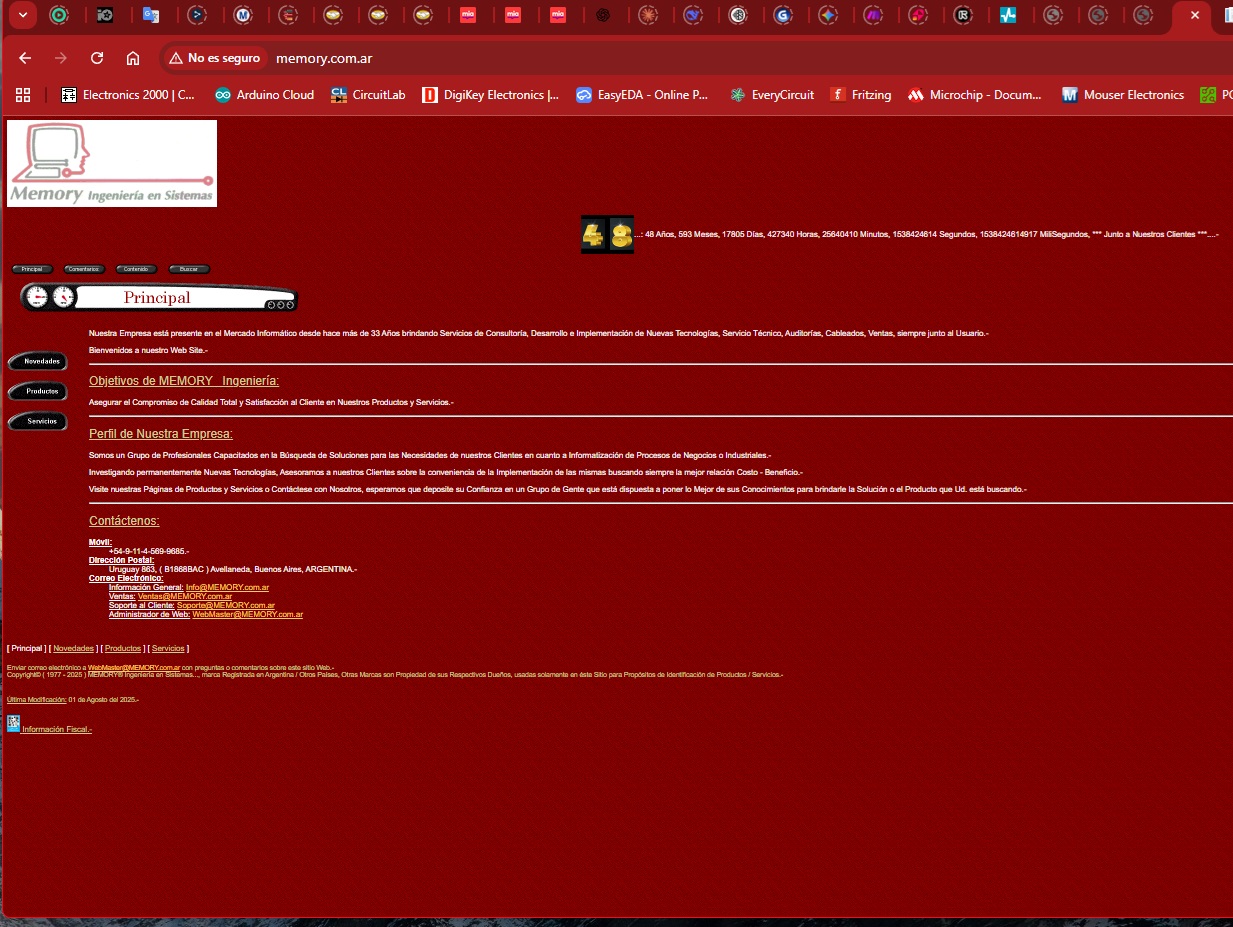Open the EasyEDA Online bookmark
1233x927 pixels.
(643, 95)
